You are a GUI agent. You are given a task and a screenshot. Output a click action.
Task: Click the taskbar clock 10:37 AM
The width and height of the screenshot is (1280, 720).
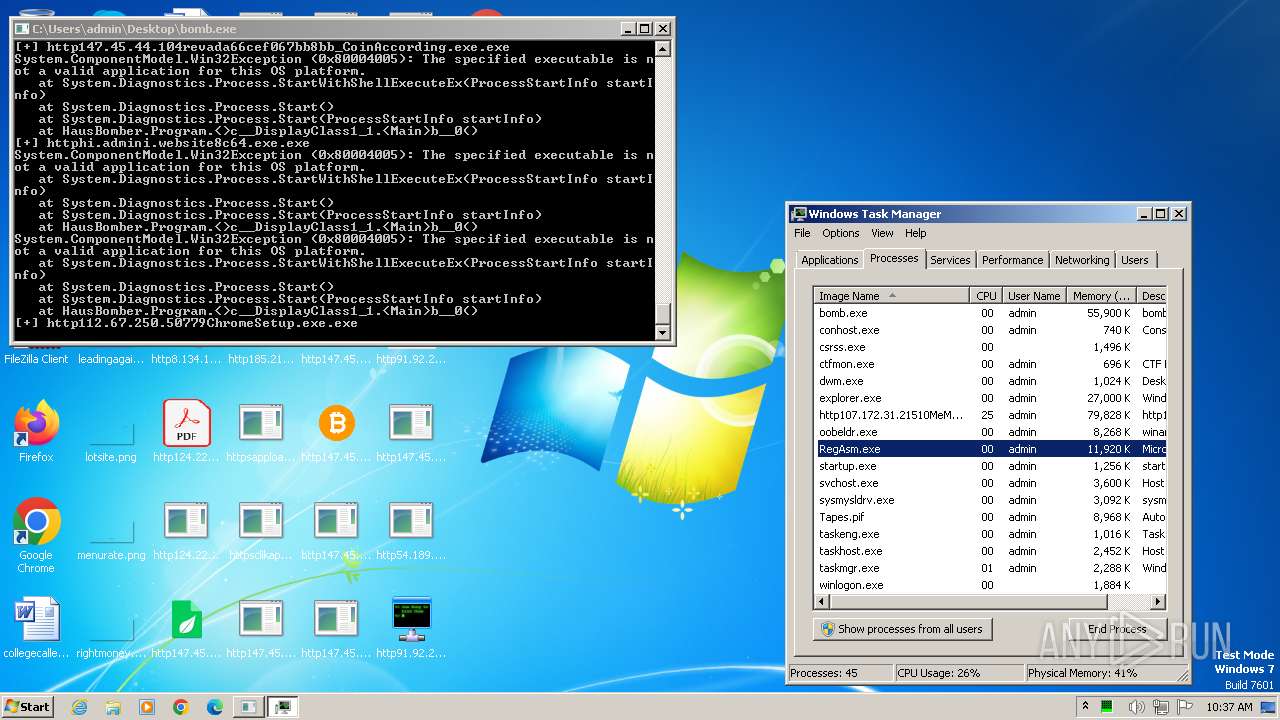click(x=1229, y=707)
